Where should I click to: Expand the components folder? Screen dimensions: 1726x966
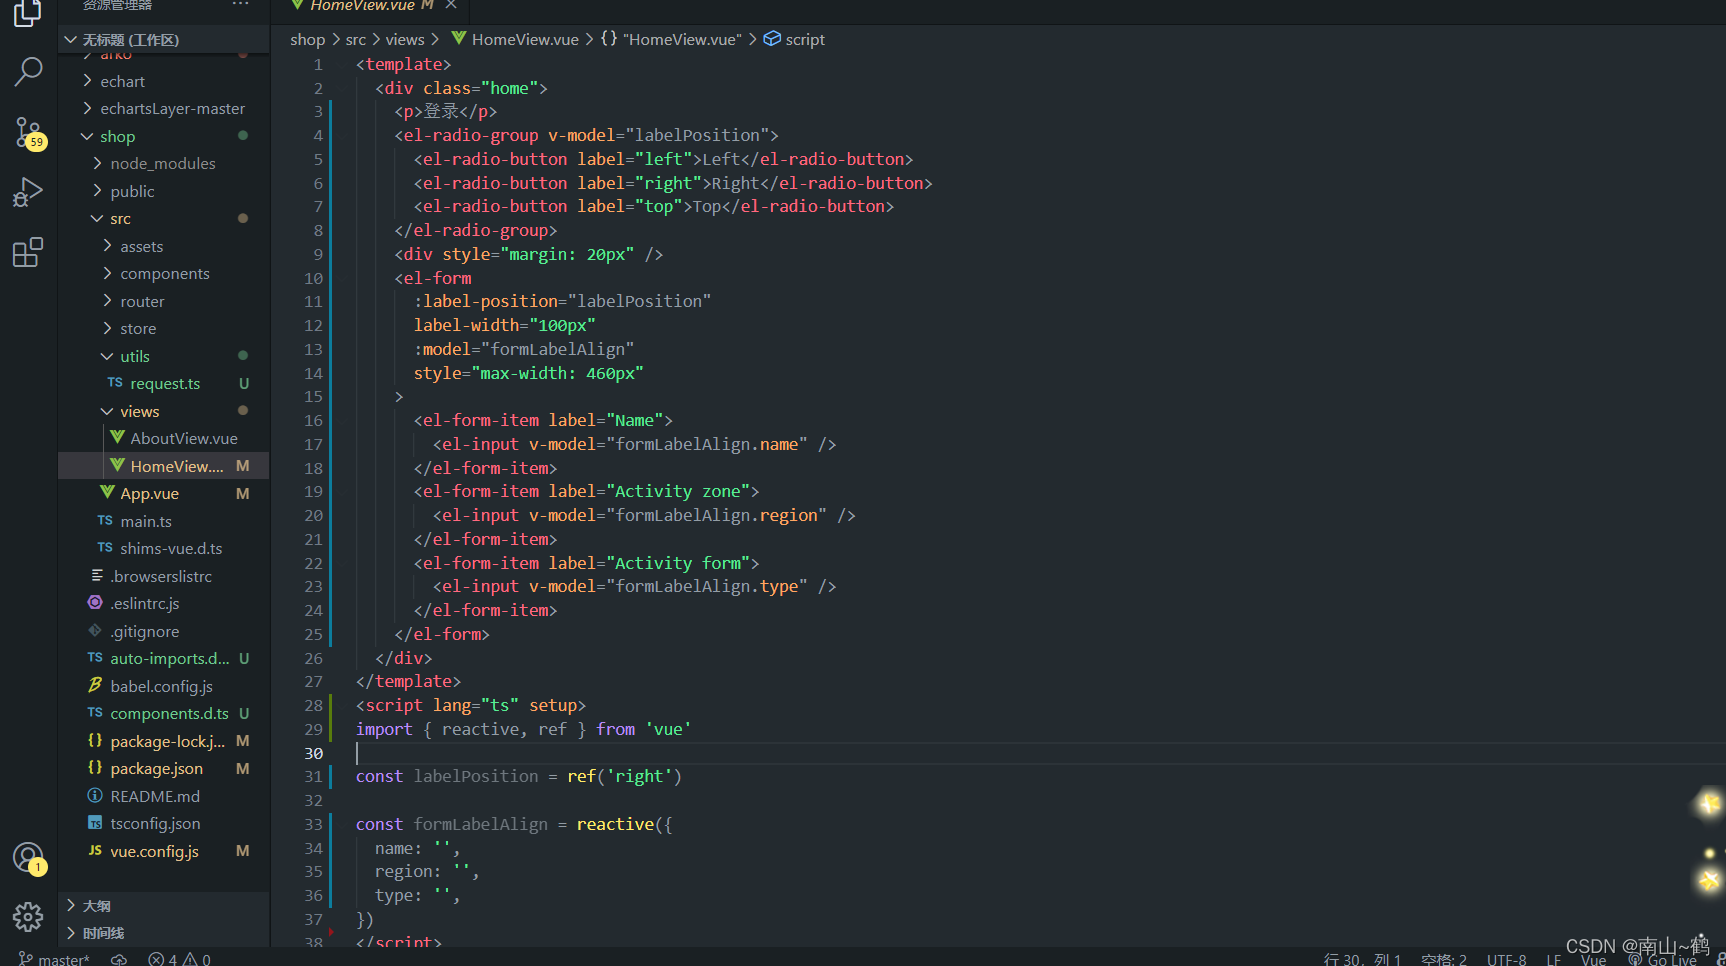click(x=107, y=273)
